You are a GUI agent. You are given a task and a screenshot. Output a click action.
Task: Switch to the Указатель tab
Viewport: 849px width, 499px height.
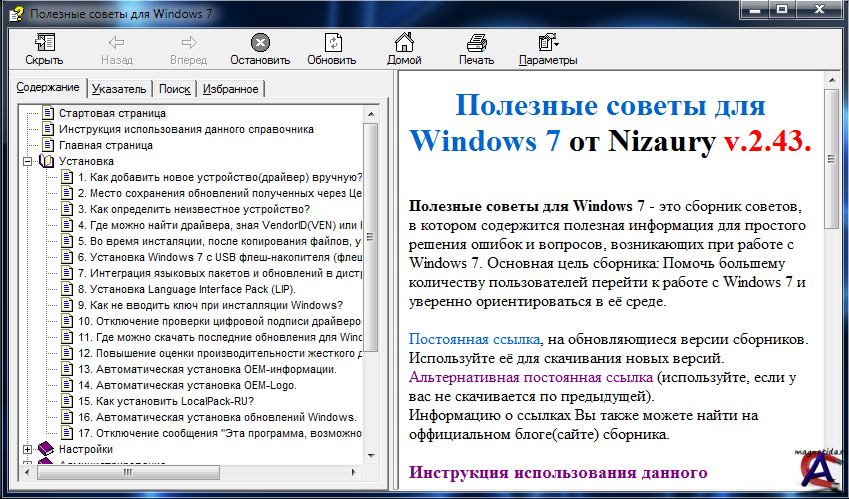(119, 89)
